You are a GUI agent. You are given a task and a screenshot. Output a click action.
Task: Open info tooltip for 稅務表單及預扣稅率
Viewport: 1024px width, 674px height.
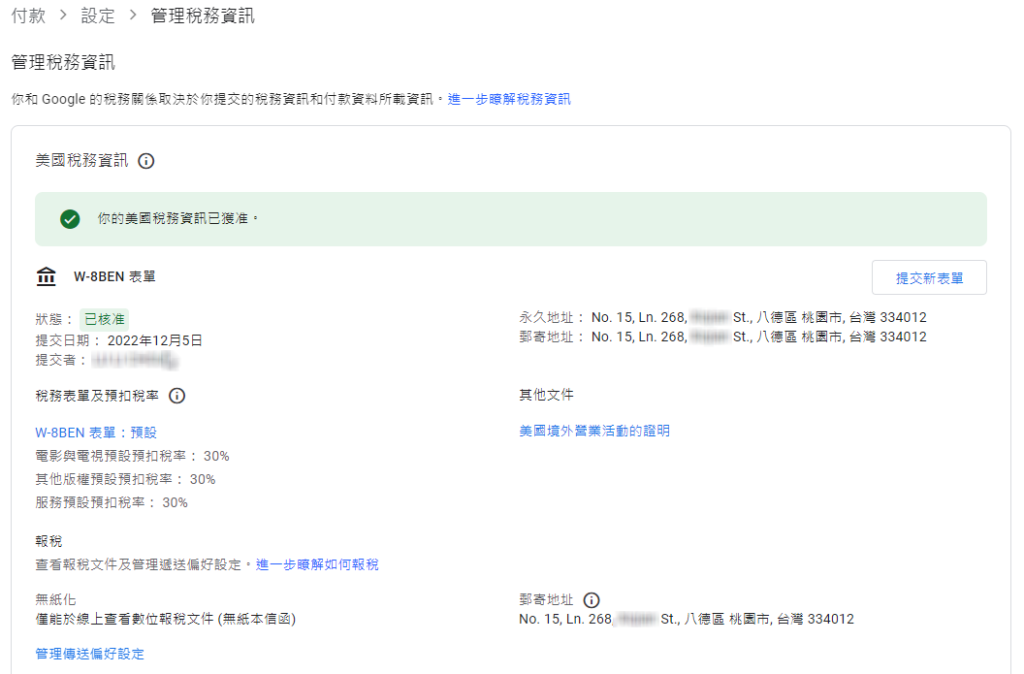point(177,396)
